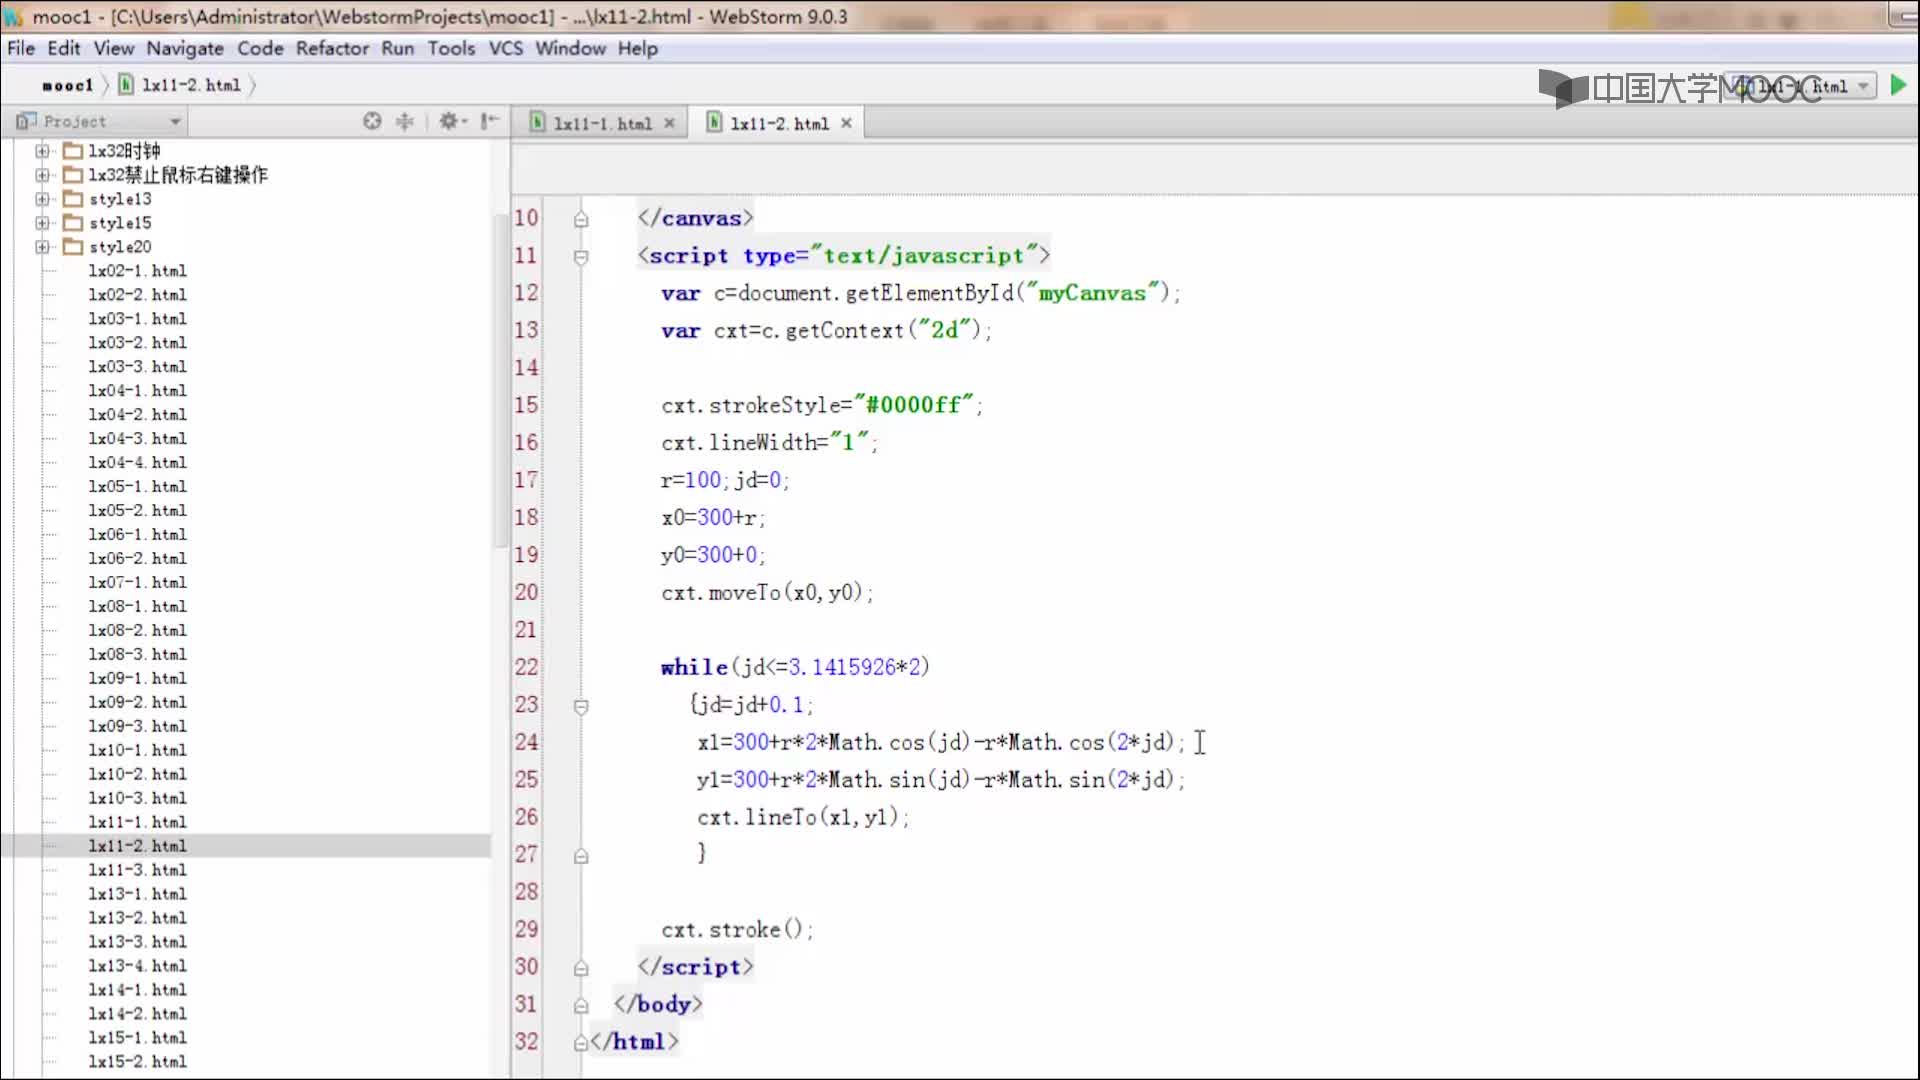Image resolution: width=1920 pixels, height=1080 pixels.
Task: Click the scroll-from-source target icon
Action: [x=372, y=121]
